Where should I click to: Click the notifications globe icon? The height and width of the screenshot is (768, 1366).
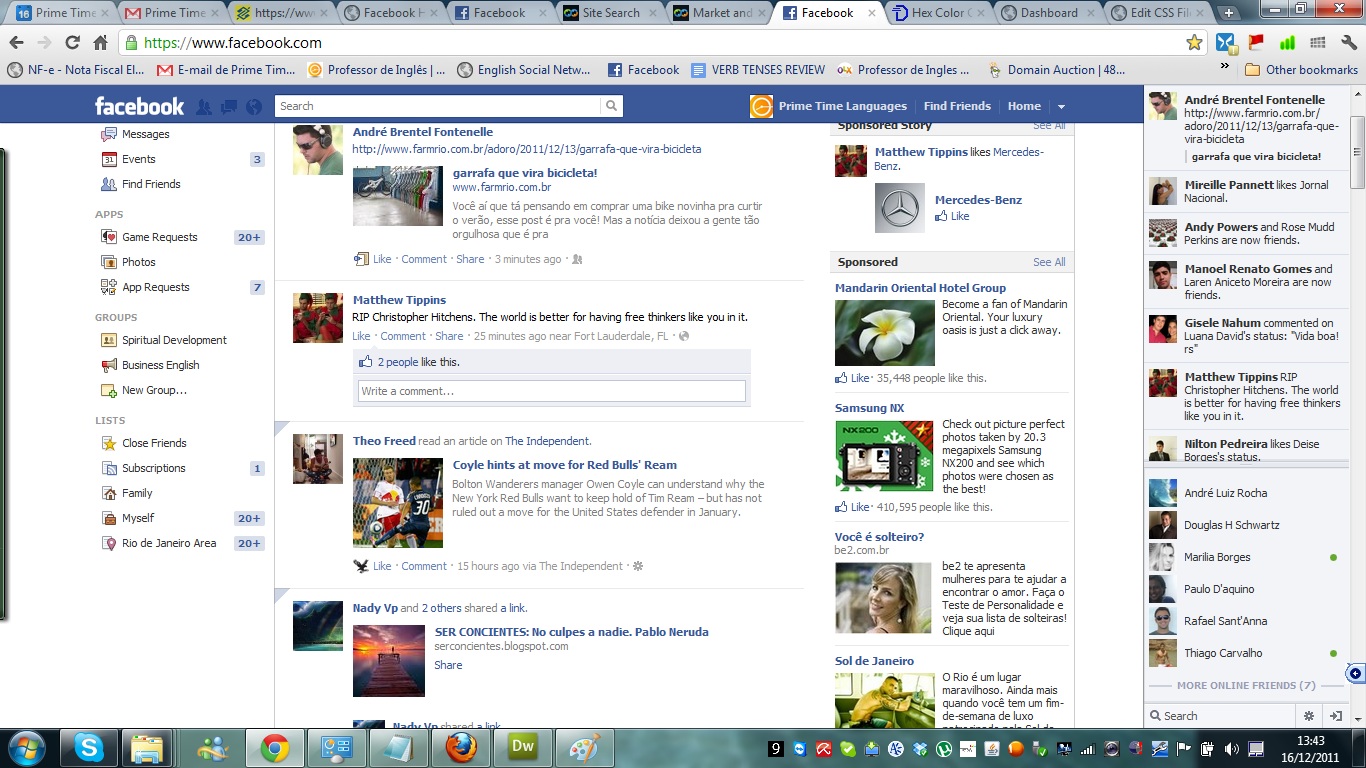[254, 107]
